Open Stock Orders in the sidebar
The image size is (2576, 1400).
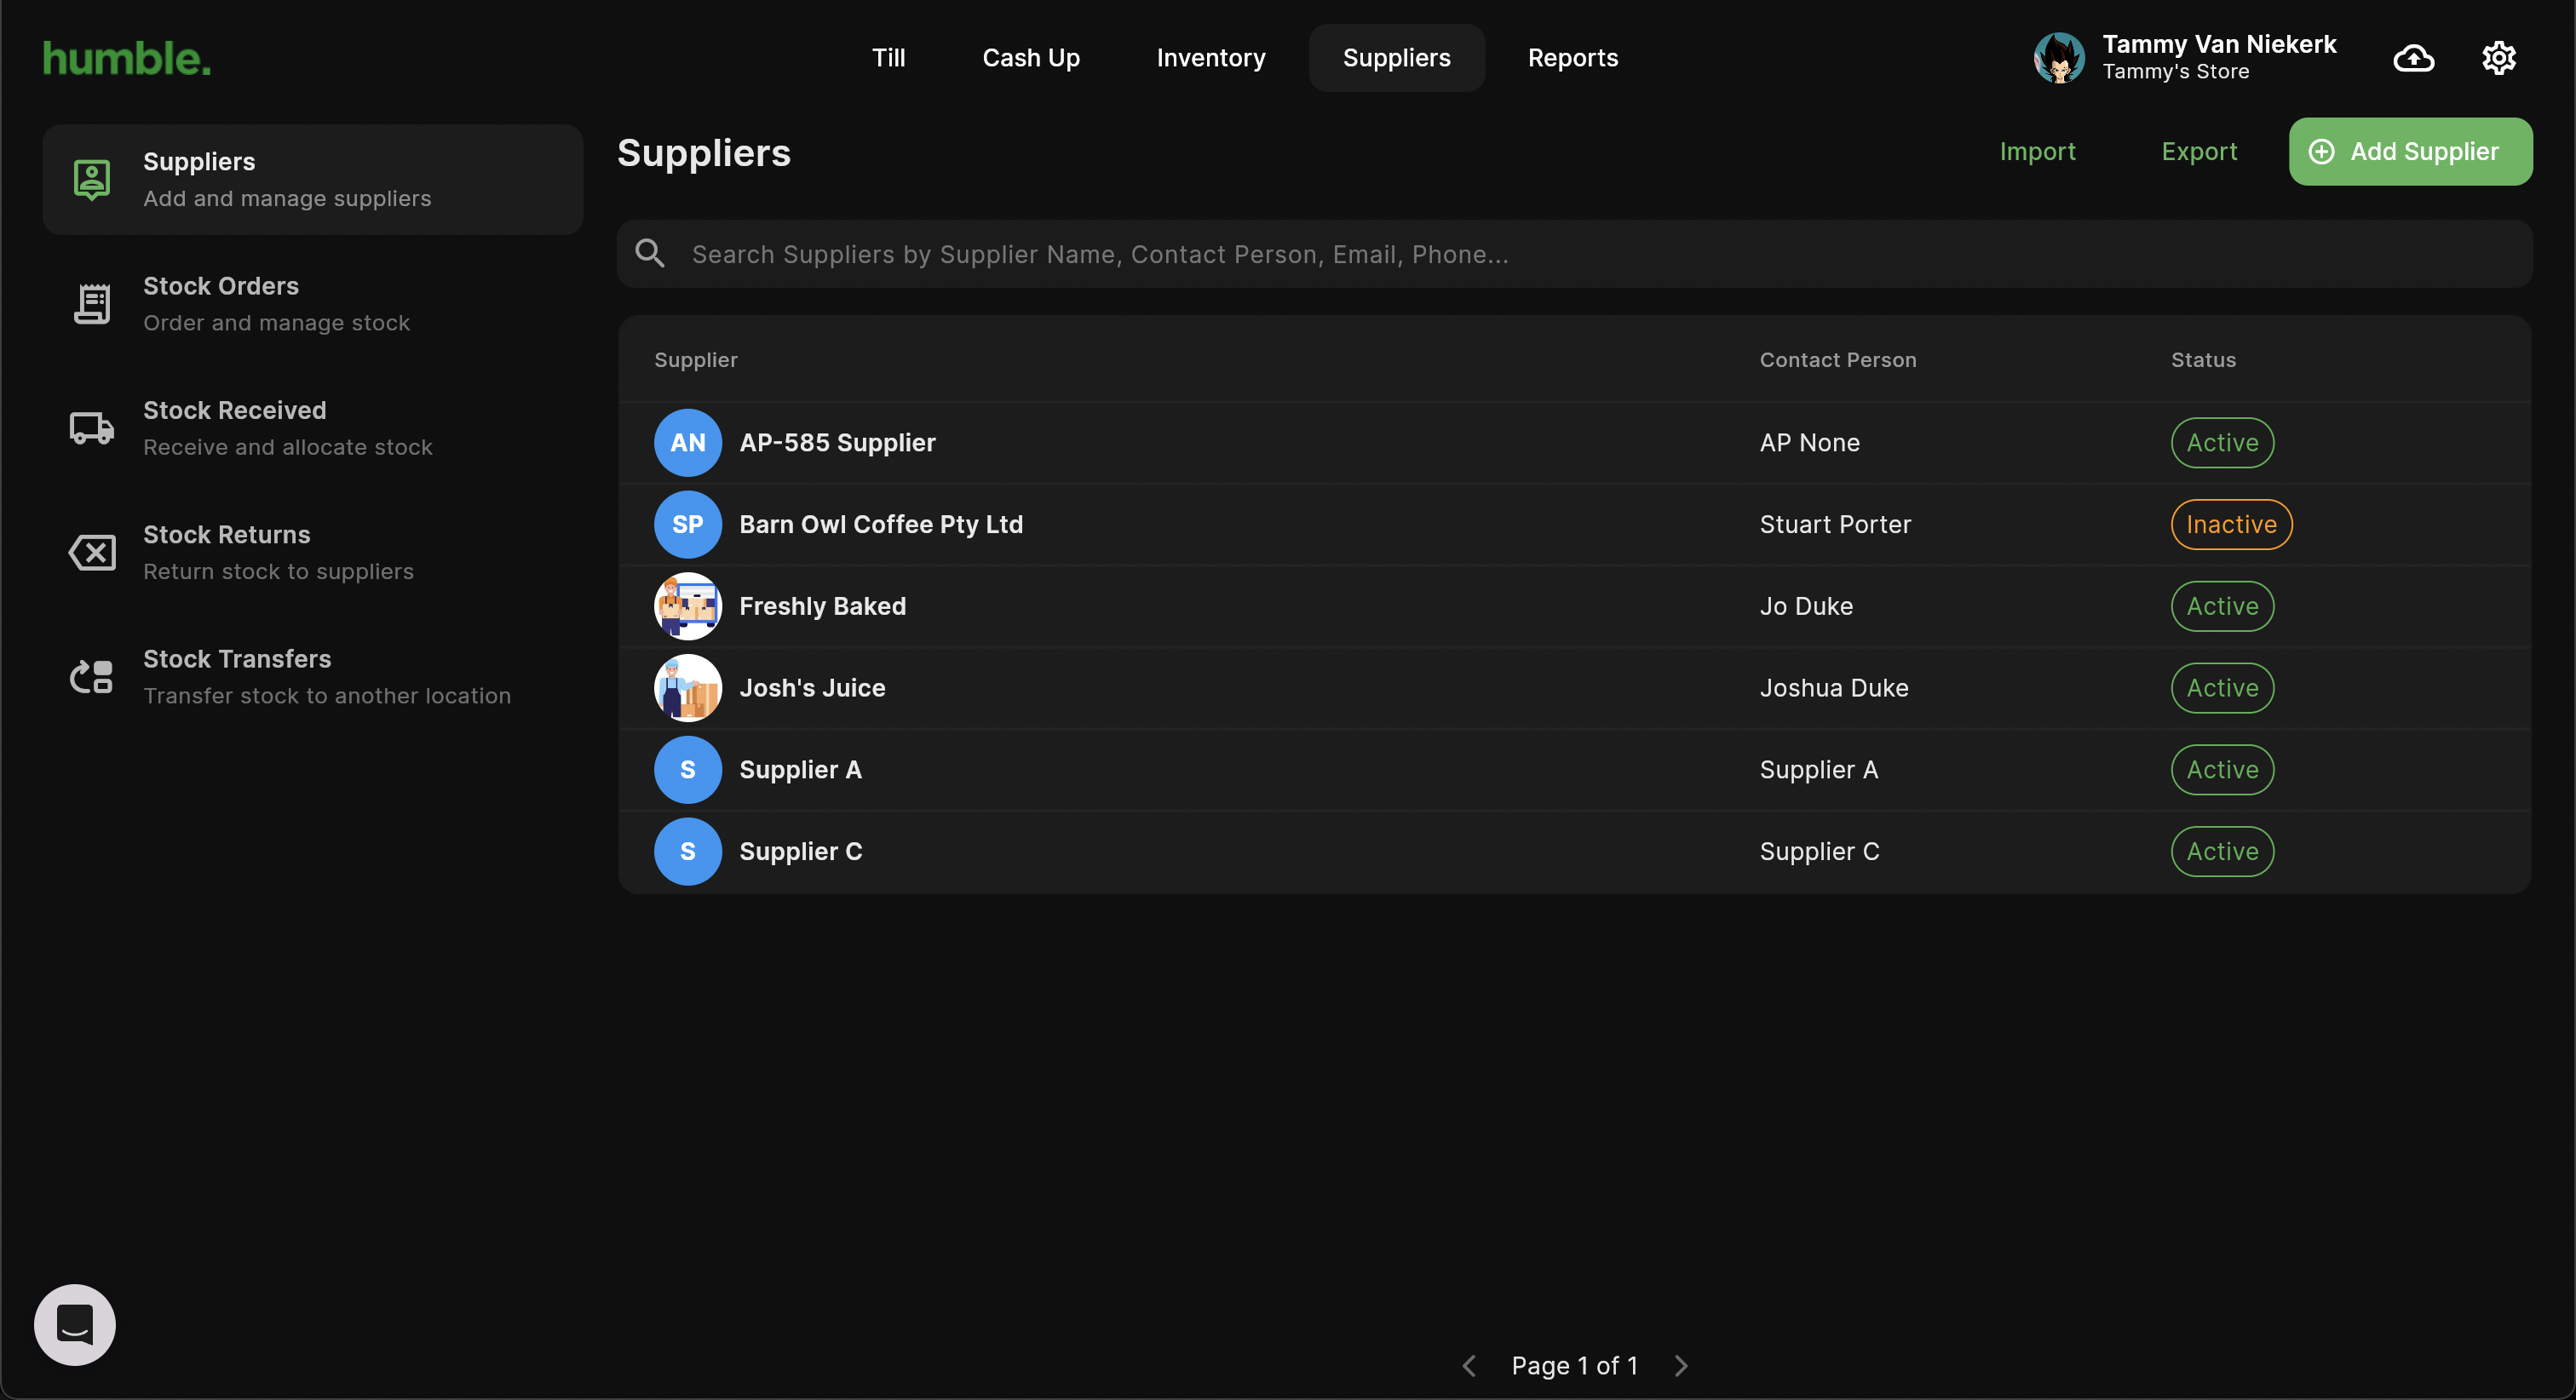coord(313,304)
